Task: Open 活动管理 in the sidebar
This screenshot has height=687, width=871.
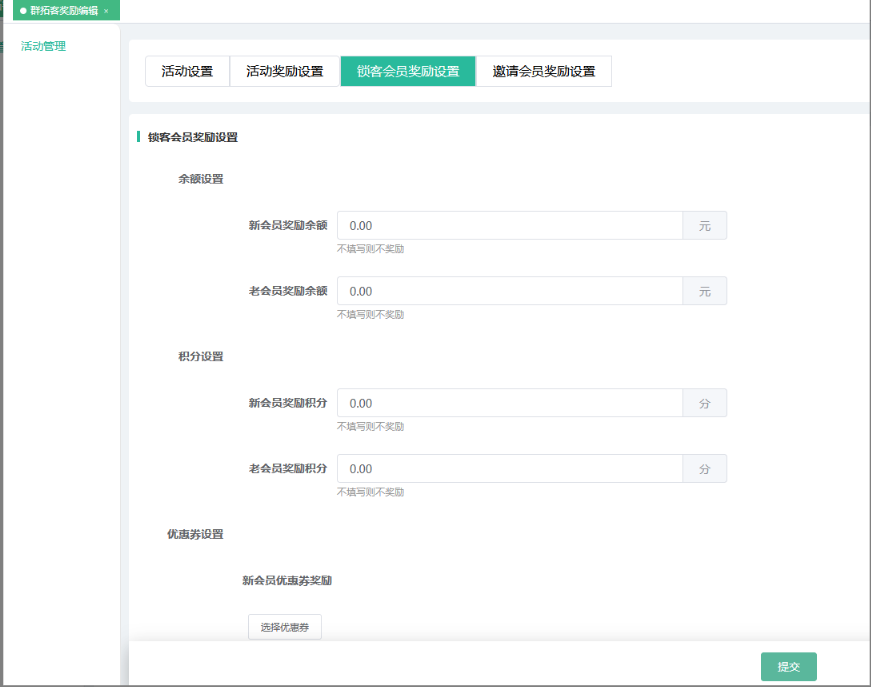Action: pyautogui.click(x=43, y=46)
